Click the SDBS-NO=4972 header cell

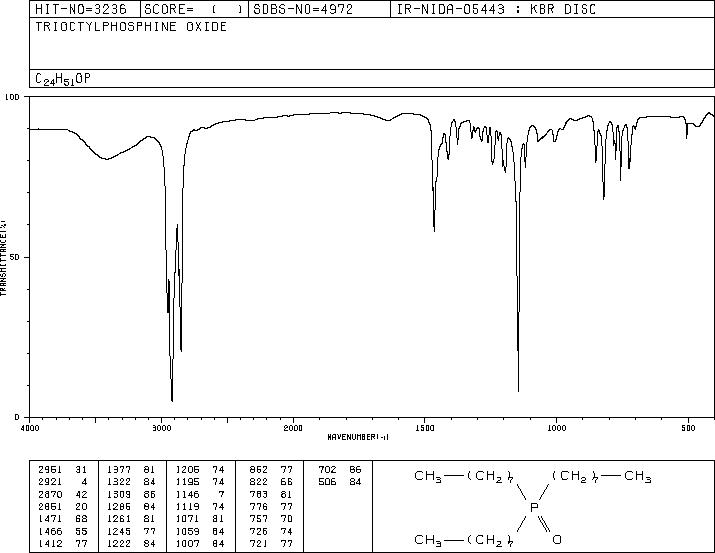[x=319, y=9]
